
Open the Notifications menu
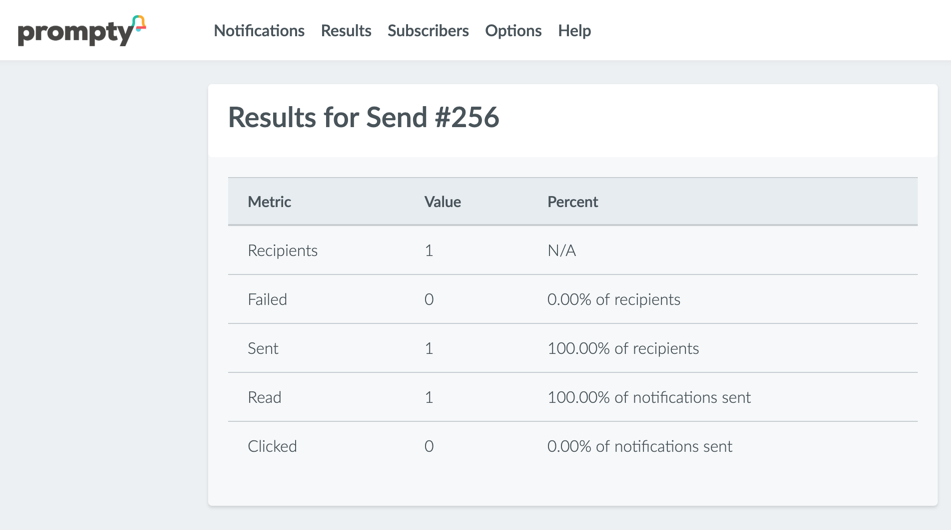(x=259, y=31)
